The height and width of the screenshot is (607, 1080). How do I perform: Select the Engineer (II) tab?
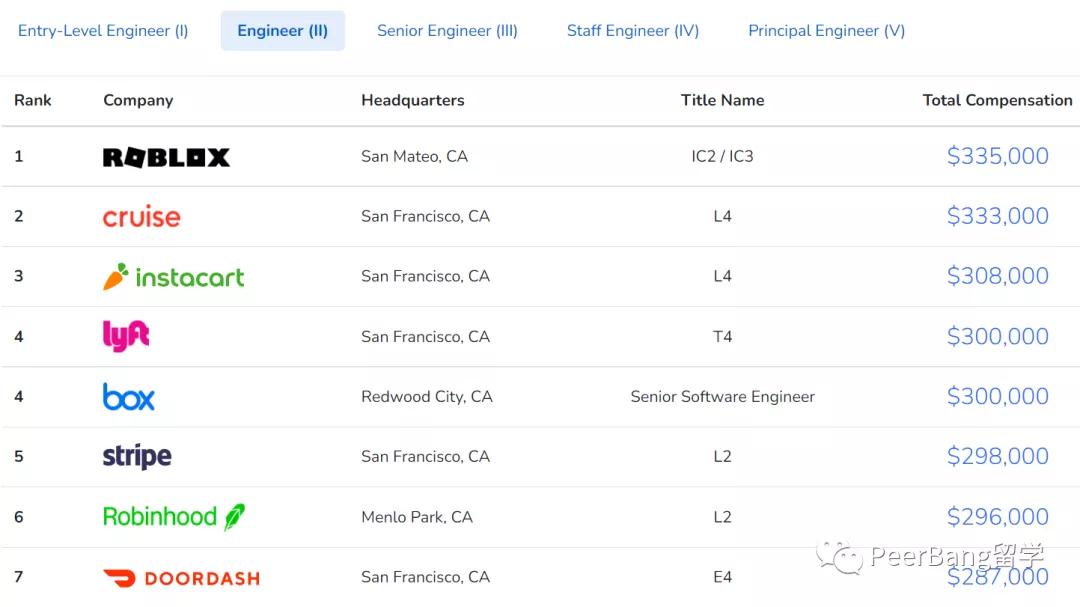point(282,31)
